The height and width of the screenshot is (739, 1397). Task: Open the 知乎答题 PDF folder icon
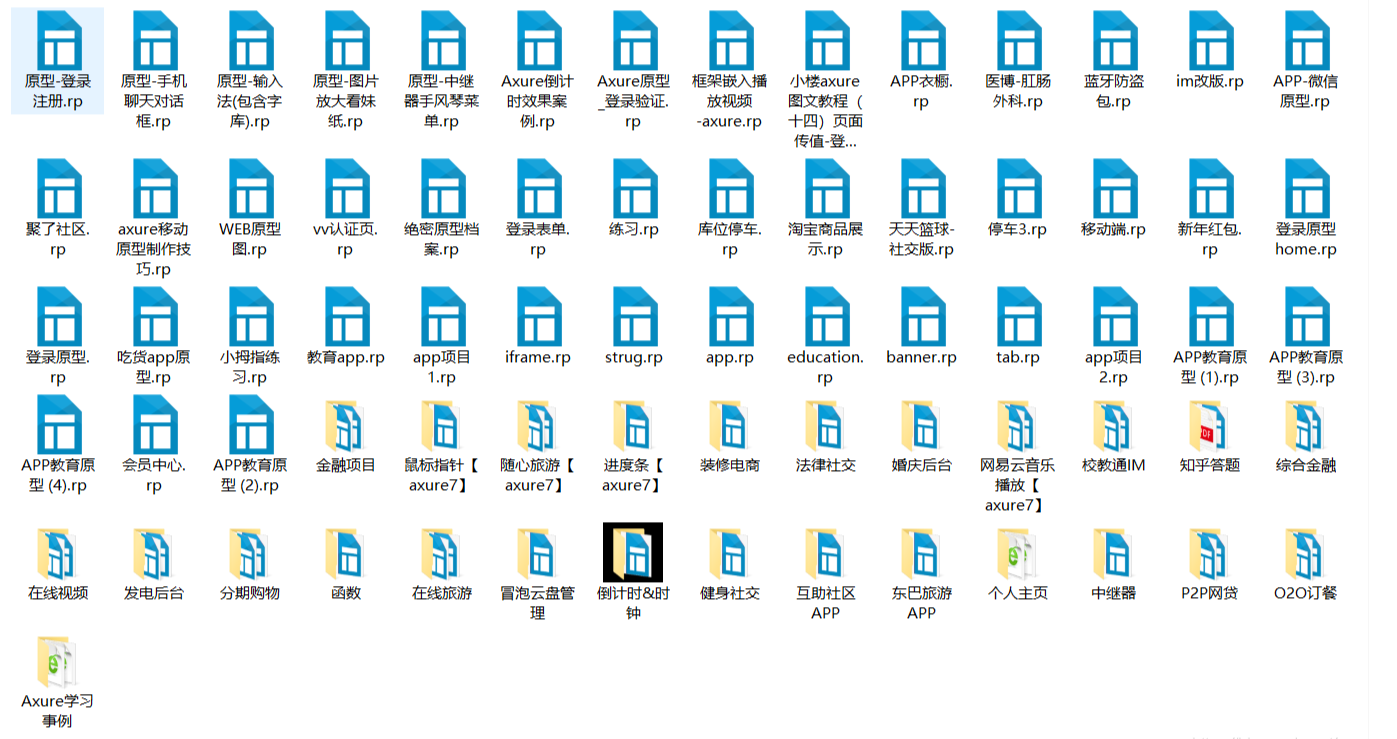tap(1210, 426)
